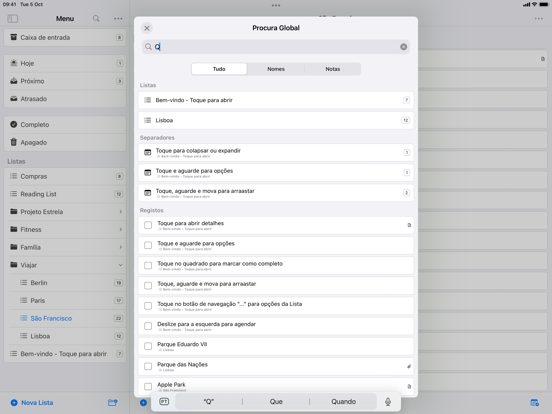
Task: Open the sidebar search magnifier icon
Action: pyautogui.click(x=96, y=18)
